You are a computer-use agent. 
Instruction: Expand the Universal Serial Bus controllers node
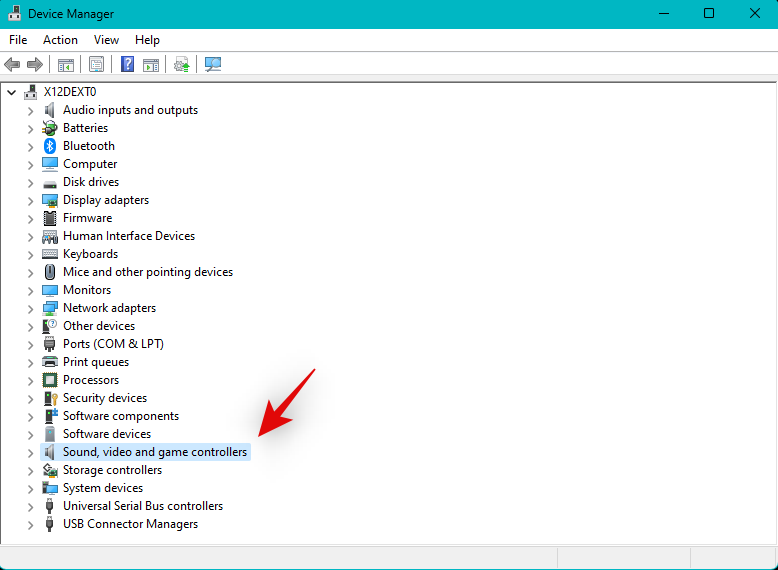coord(30,507)
